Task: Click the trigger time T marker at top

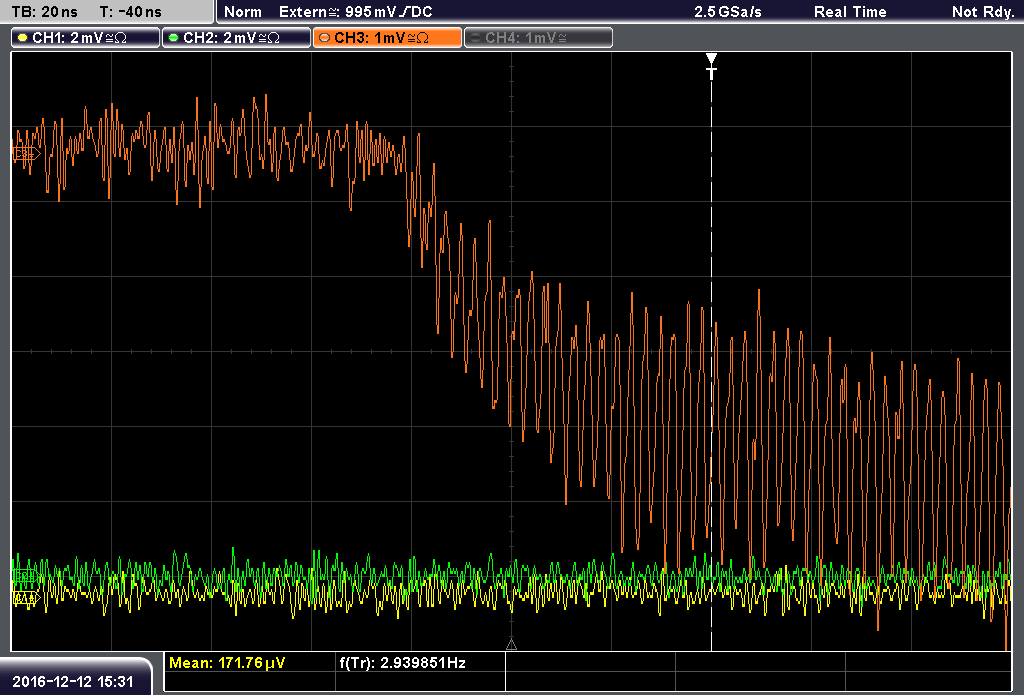Action: coord(711,66)
